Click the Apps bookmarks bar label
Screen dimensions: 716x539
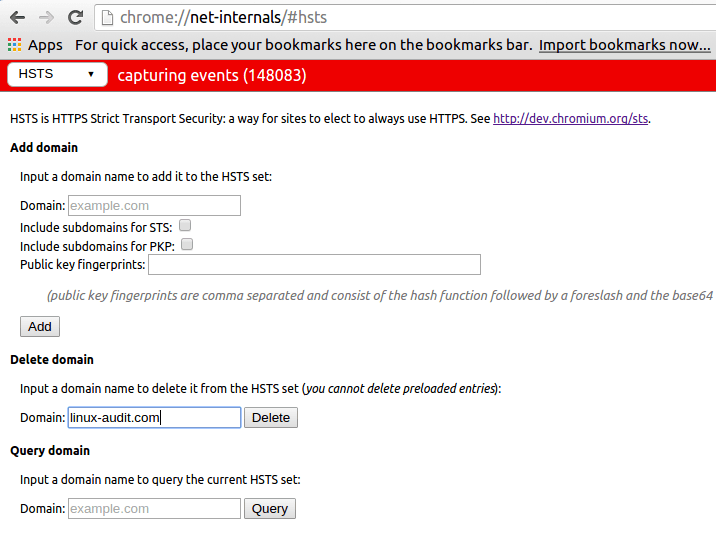coord(45,45)
